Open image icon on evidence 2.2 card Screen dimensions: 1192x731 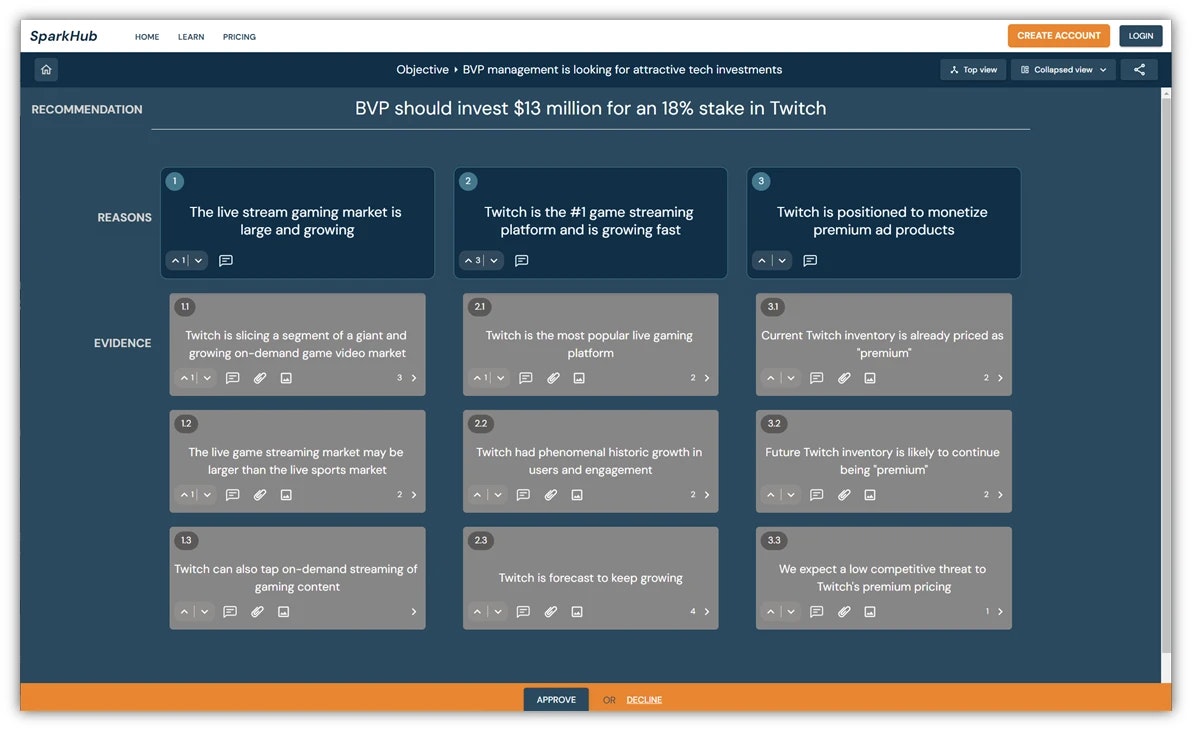(x=577, y=495)
